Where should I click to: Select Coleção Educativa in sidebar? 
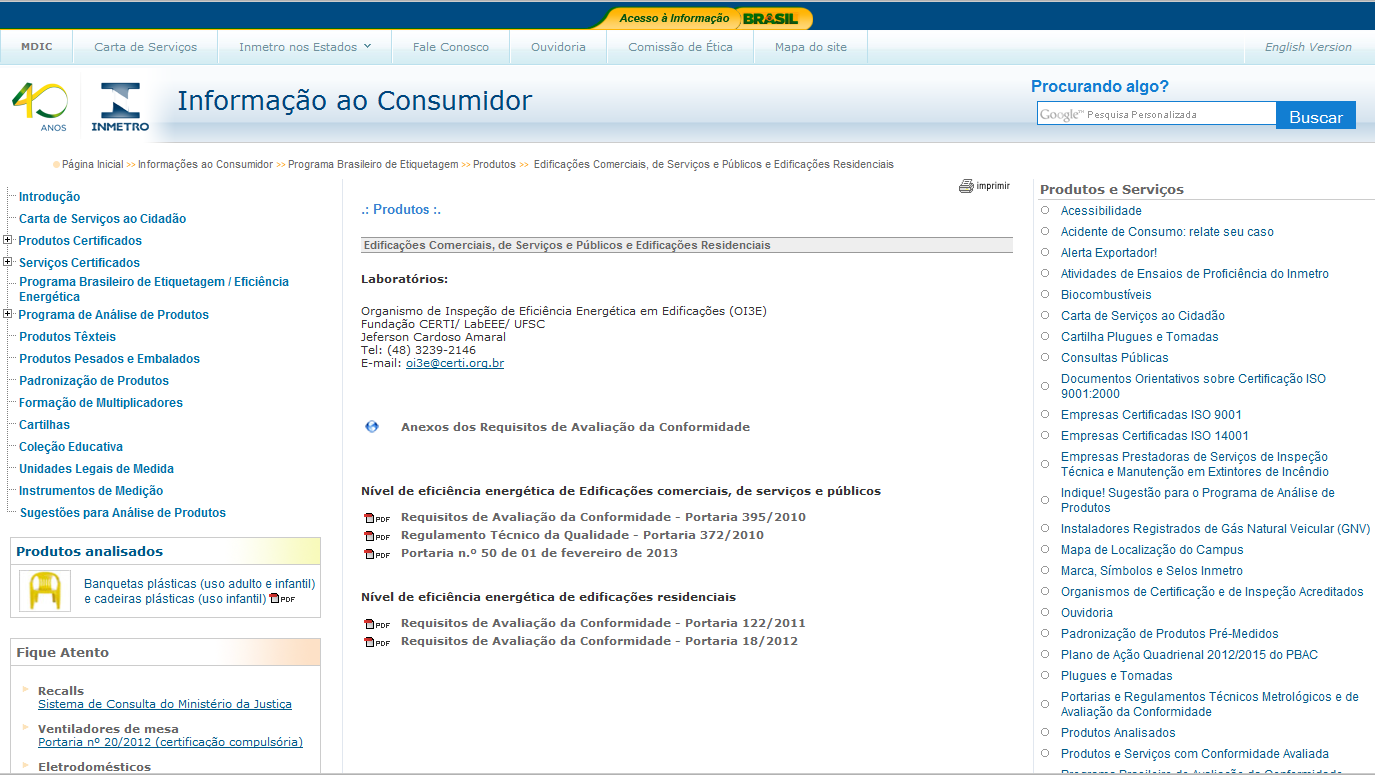(71, 447)
